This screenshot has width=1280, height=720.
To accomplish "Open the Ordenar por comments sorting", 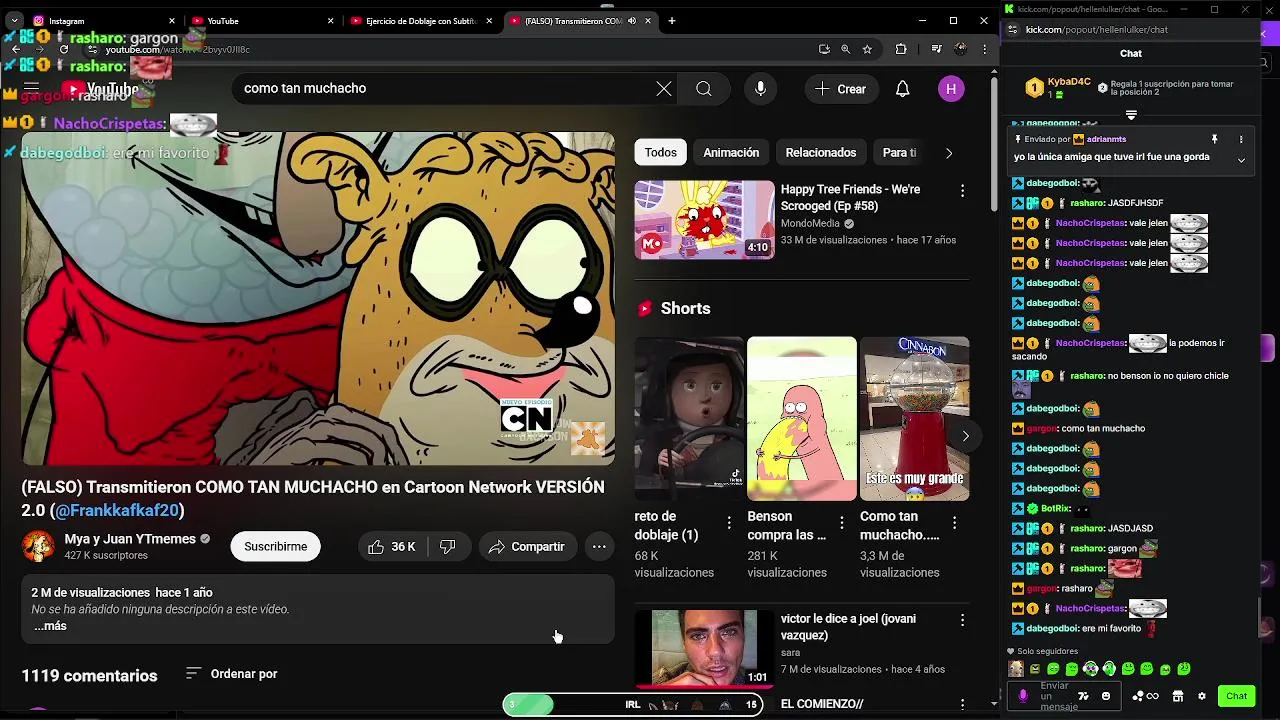I will tap(232, 674).
